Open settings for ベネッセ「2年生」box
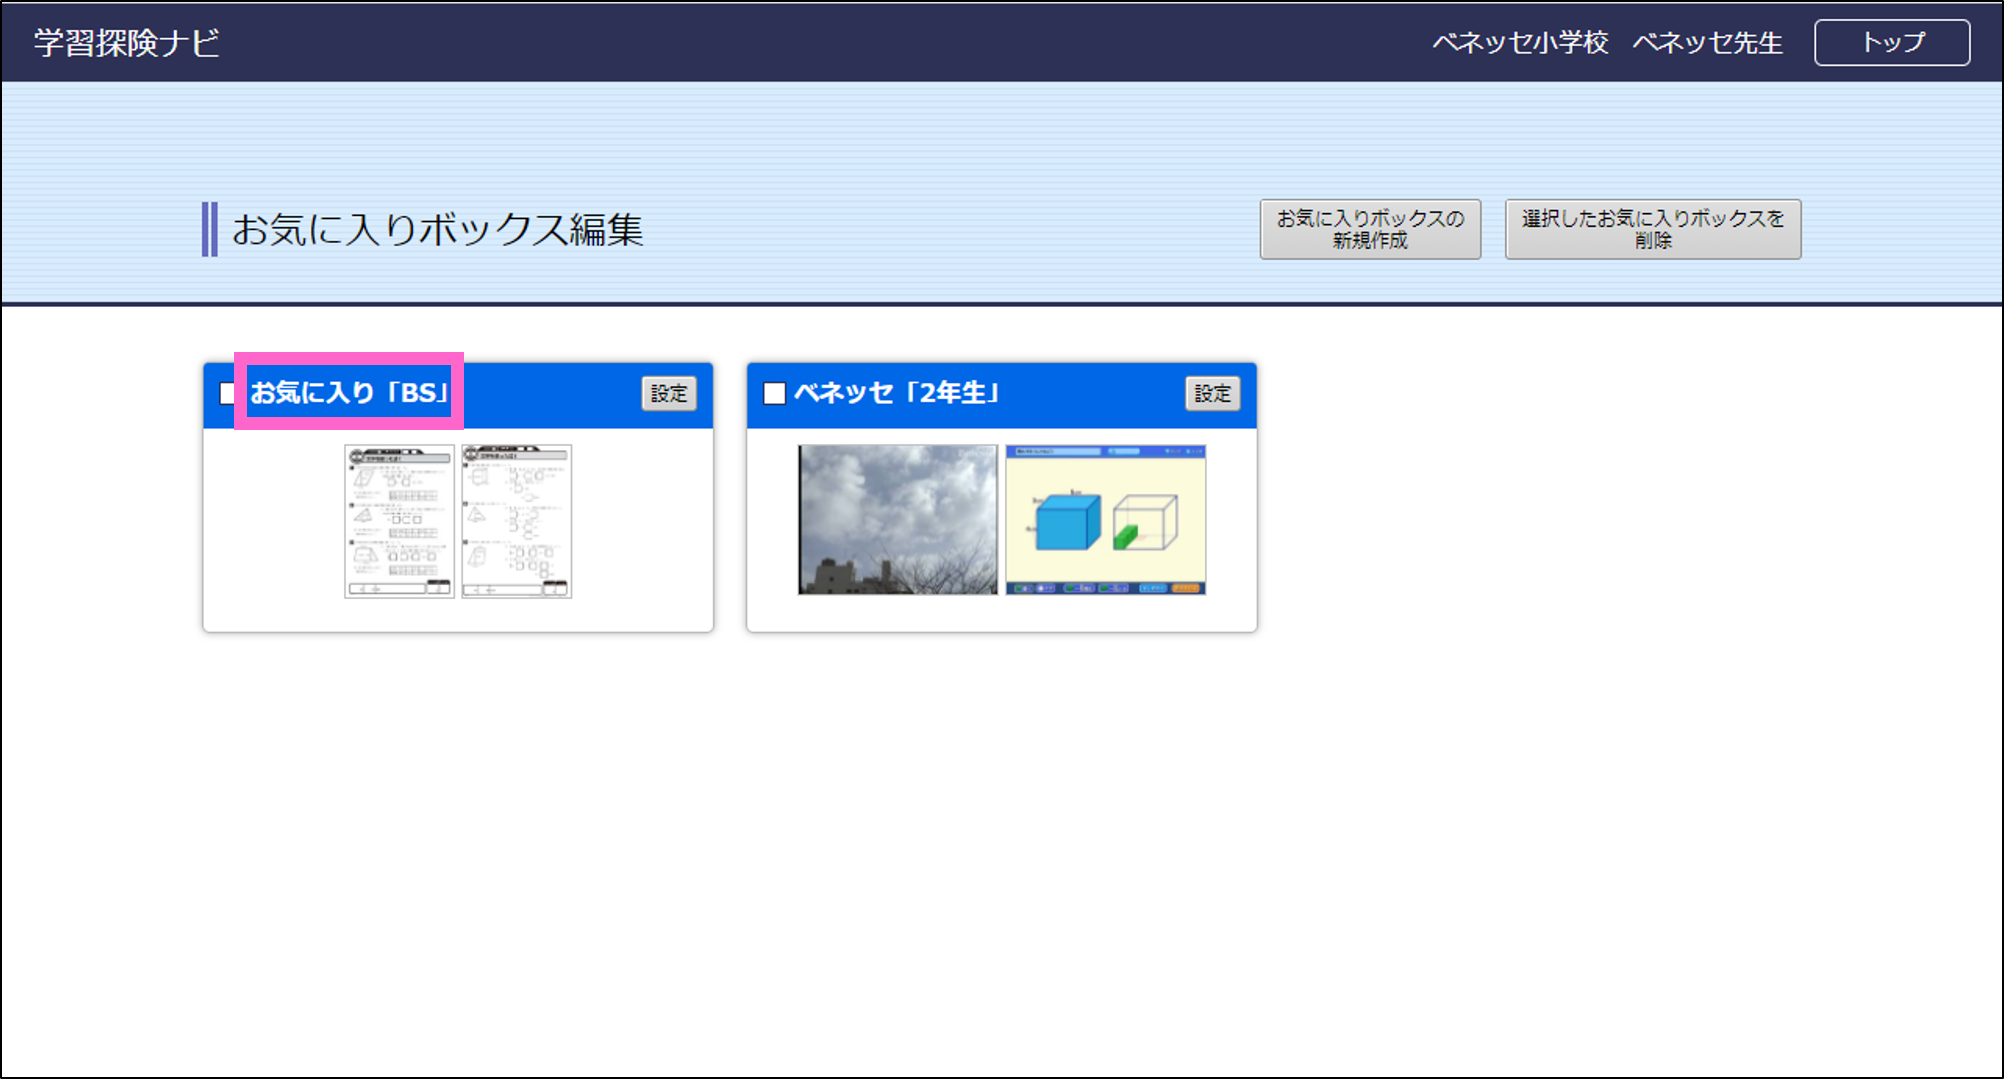2004x1079 pixels. pyautogui.click(x=1212, y=393)
